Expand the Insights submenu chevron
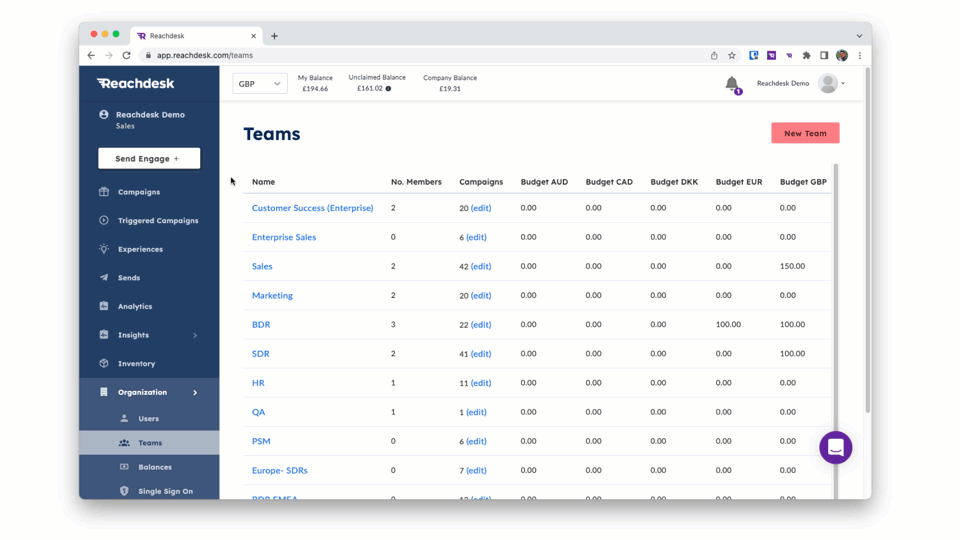Screen dimensions: 960x540 click(195, 336)
